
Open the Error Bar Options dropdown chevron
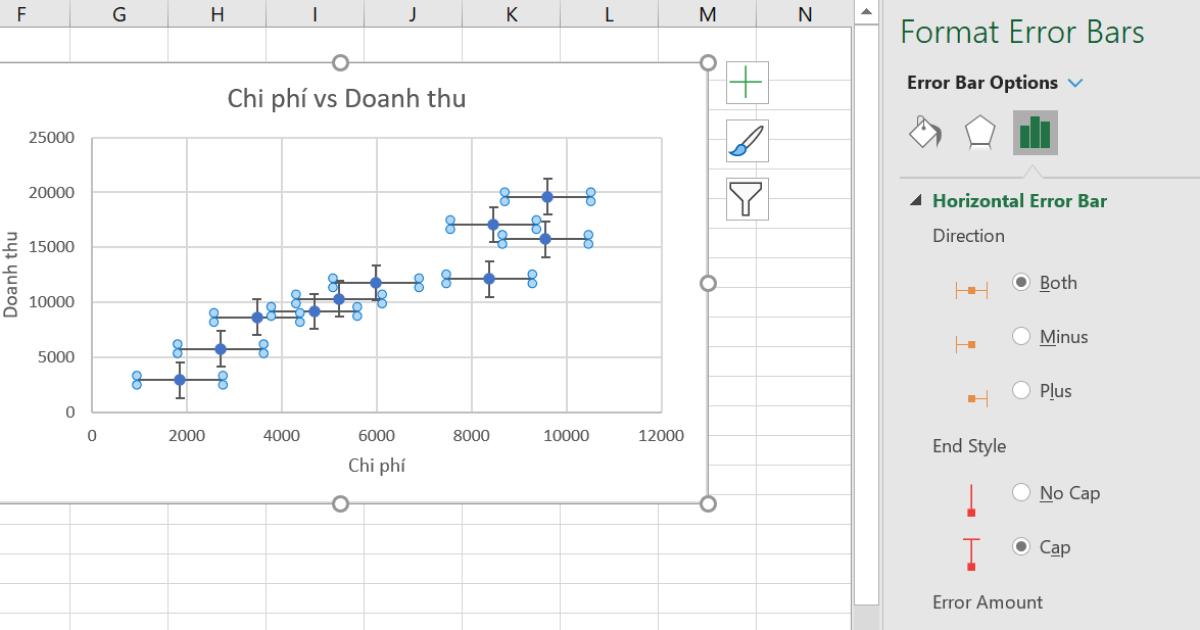pos(1077,83)
